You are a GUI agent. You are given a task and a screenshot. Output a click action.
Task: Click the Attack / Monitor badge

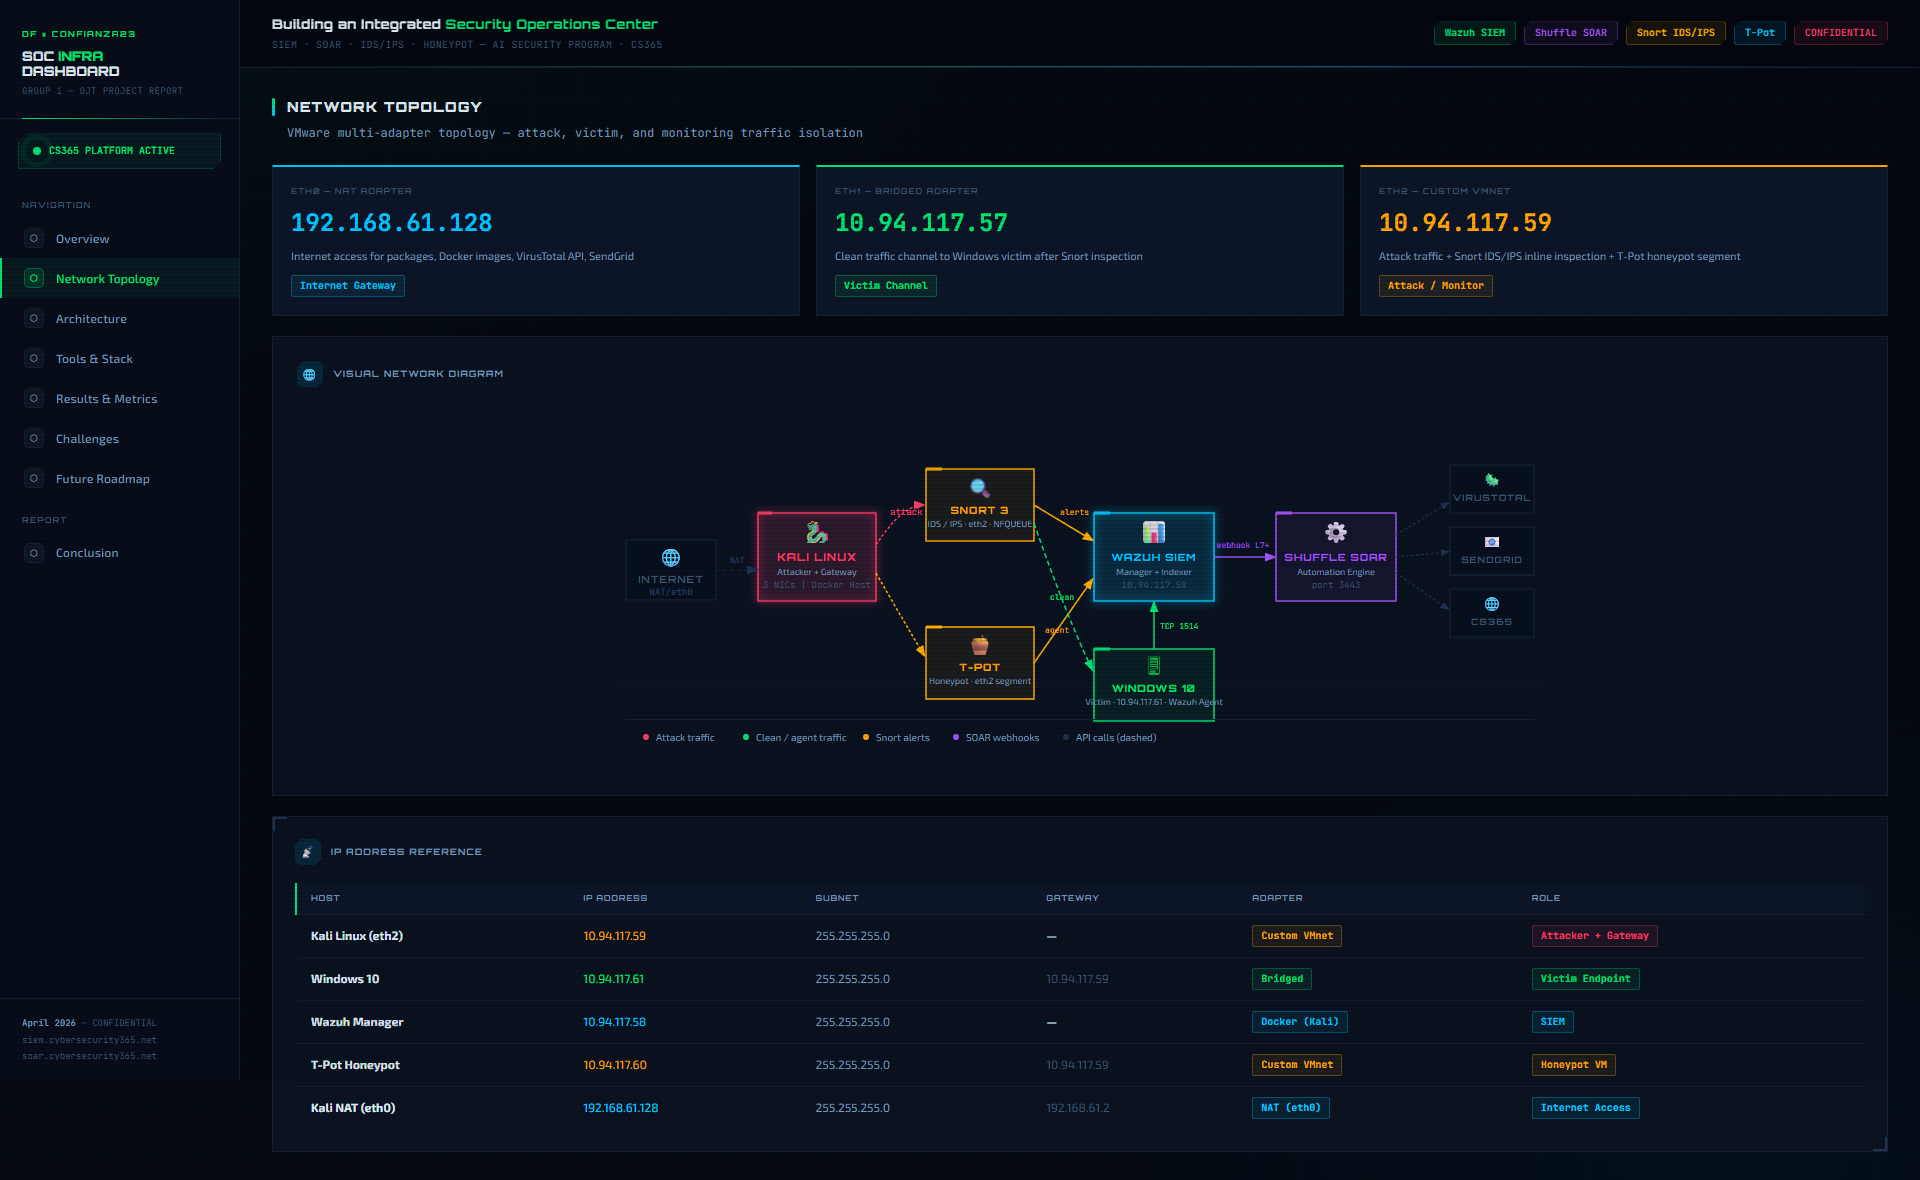point(1435,286)
